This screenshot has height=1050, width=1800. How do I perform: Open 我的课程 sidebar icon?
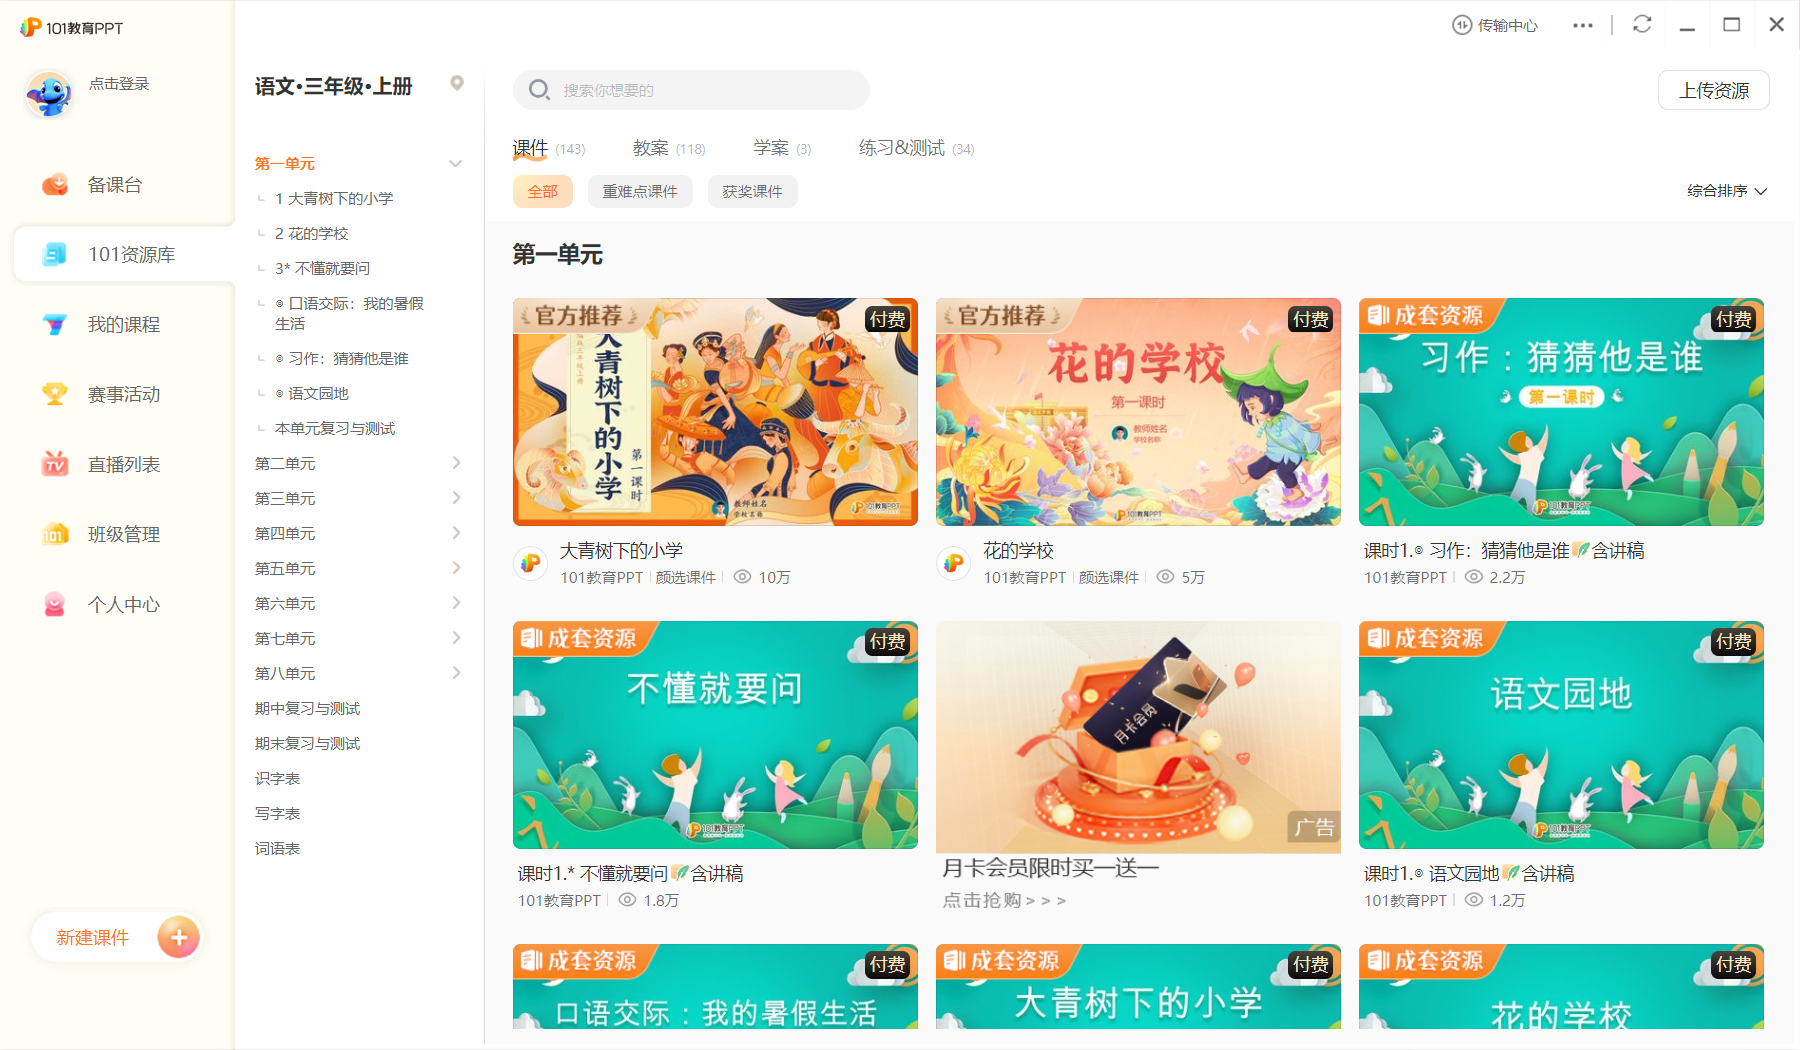coord(55,325)
